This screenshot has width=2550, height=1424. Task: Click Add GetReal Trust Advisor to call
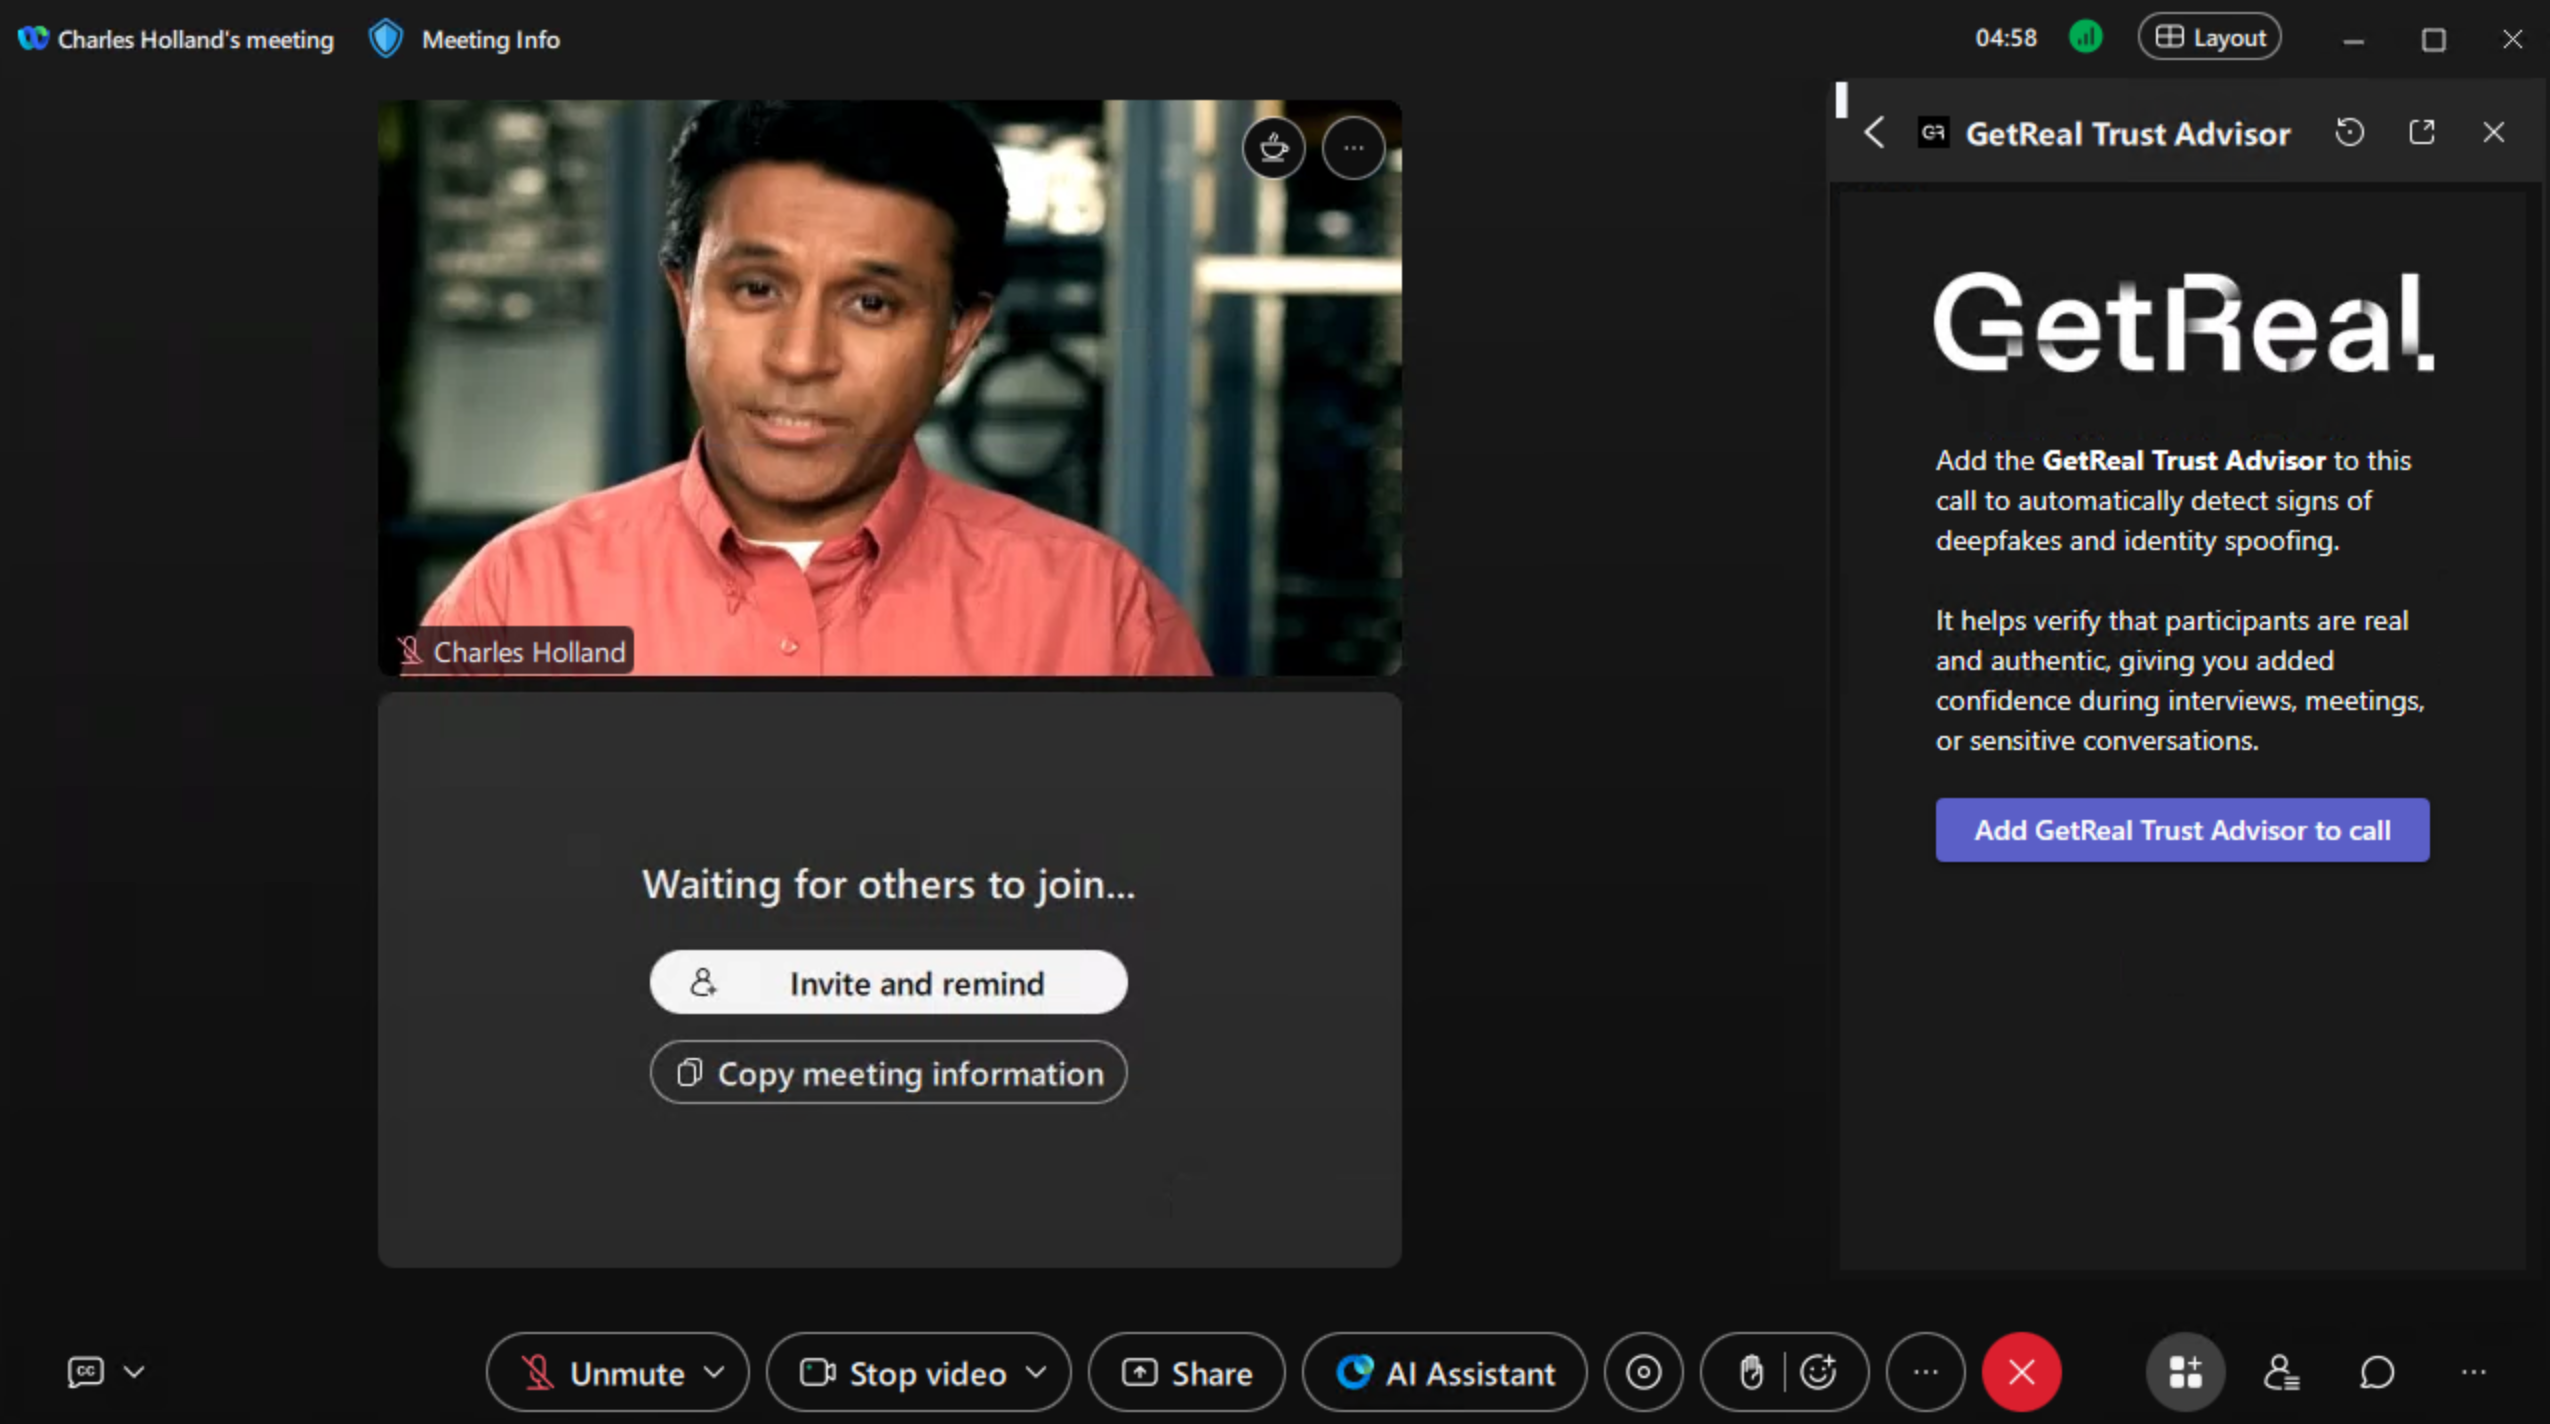2182,830
